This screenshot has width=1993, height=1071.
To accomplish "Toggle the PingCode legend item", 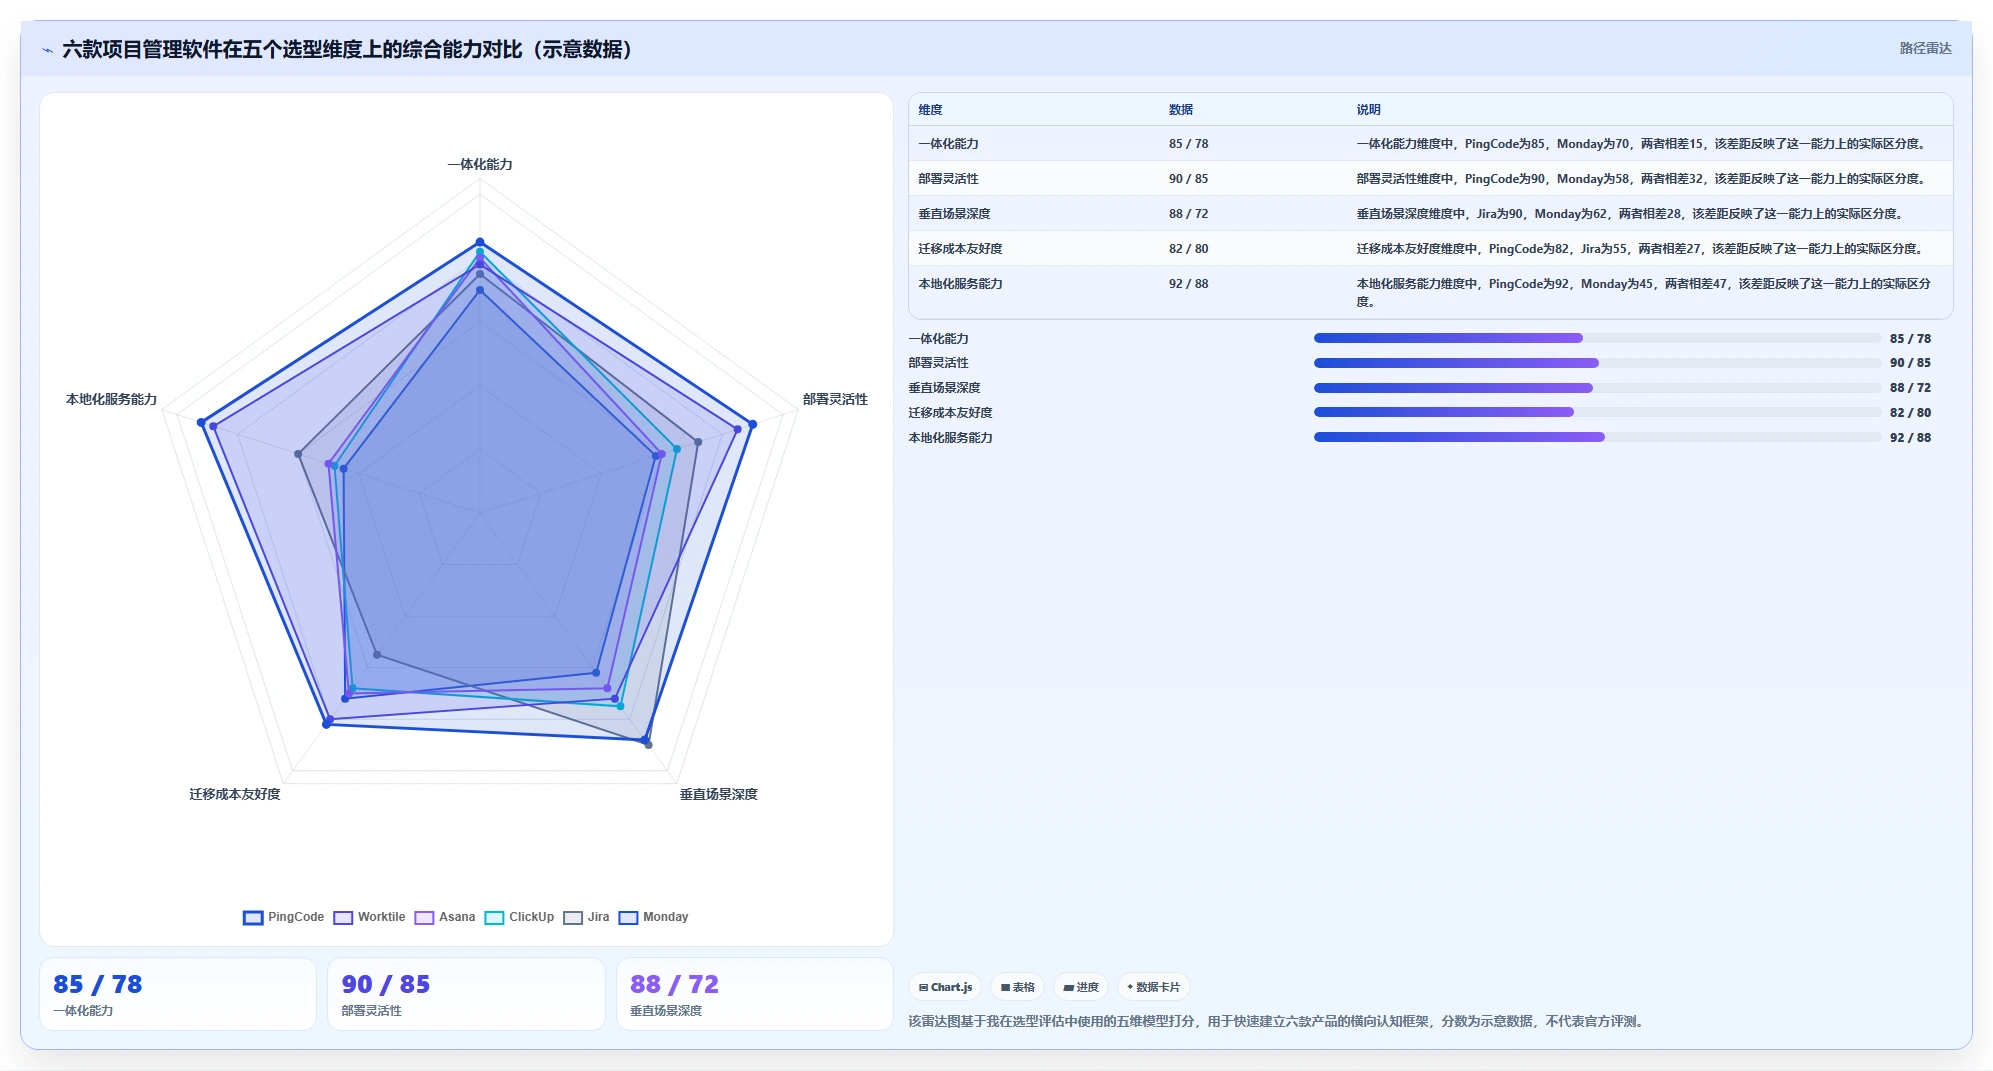I will 284,917.
